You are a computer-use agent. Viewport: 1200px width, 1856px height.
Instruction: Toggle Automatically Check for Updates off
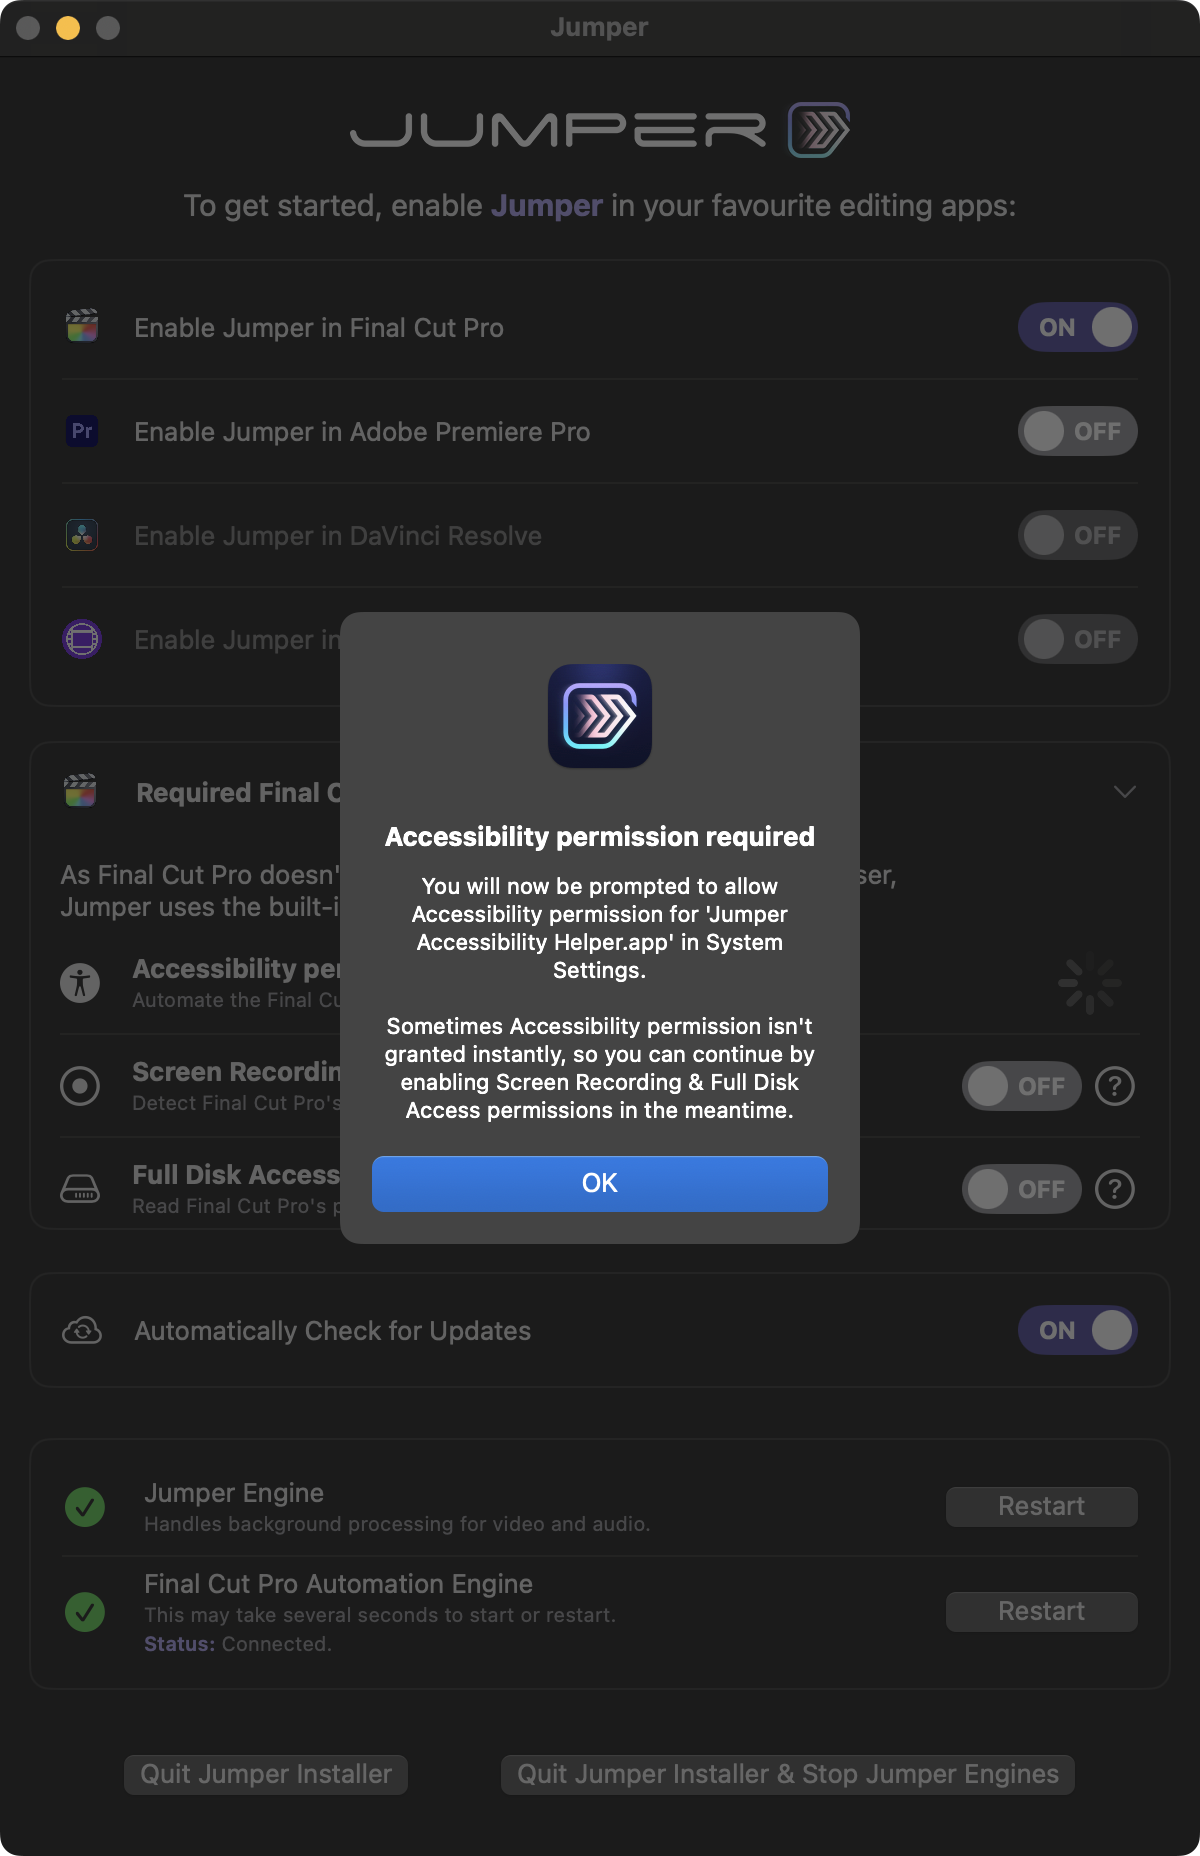click(x=1077, y=1331)
